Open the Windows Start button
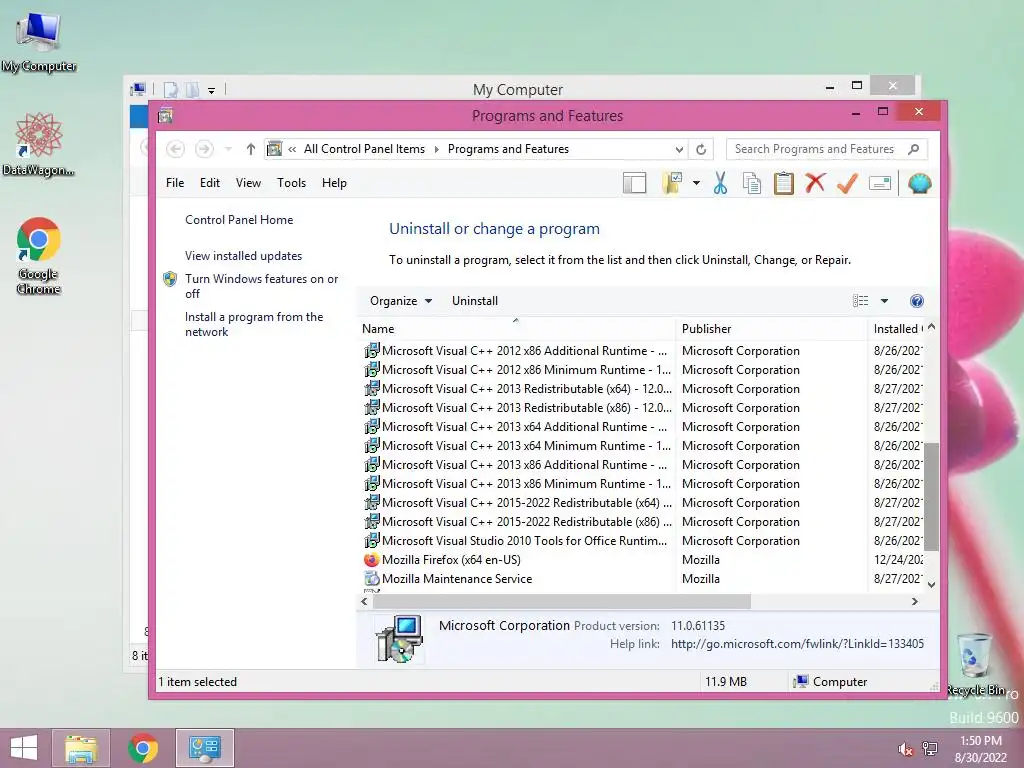 [x=24, y=748]
